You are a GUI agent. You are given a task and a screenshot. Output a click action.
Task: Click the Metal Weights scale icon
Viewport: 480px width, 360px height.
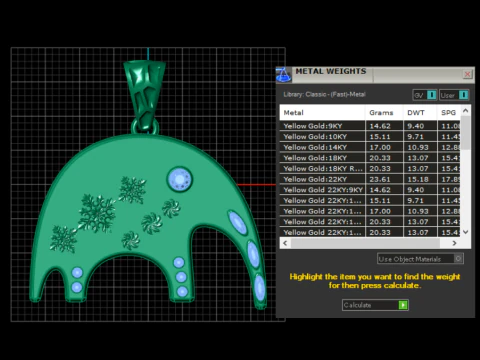[x=283, y=75]
